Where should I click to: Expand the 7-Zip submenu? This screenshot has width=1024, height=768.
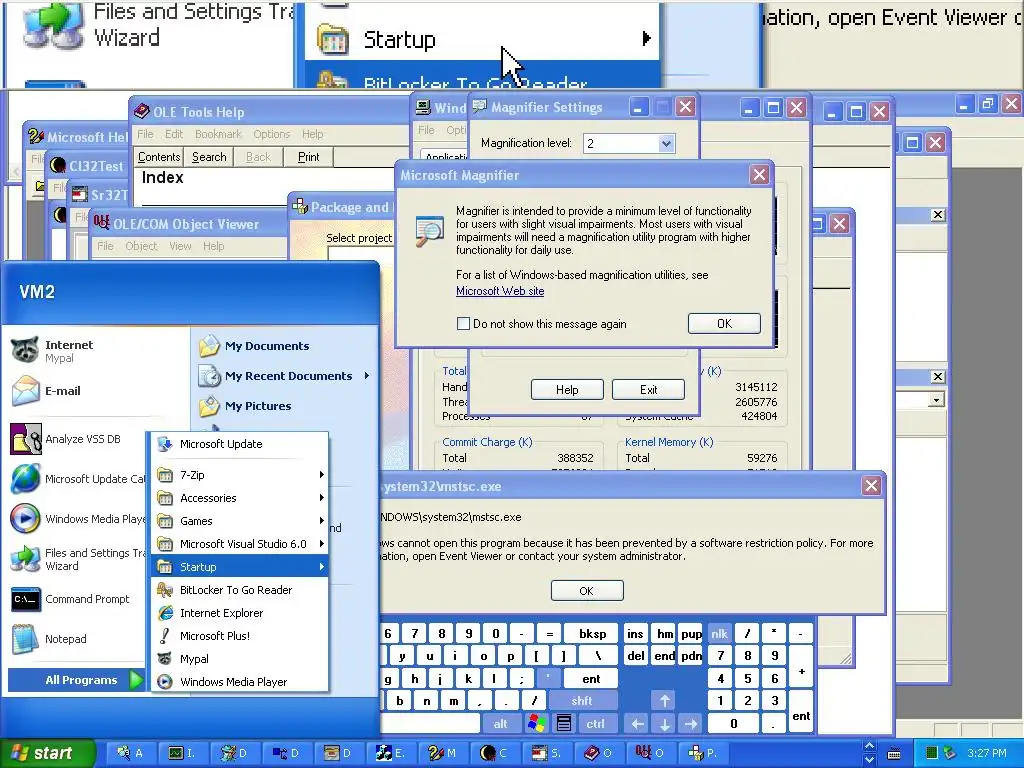(240, 475)
